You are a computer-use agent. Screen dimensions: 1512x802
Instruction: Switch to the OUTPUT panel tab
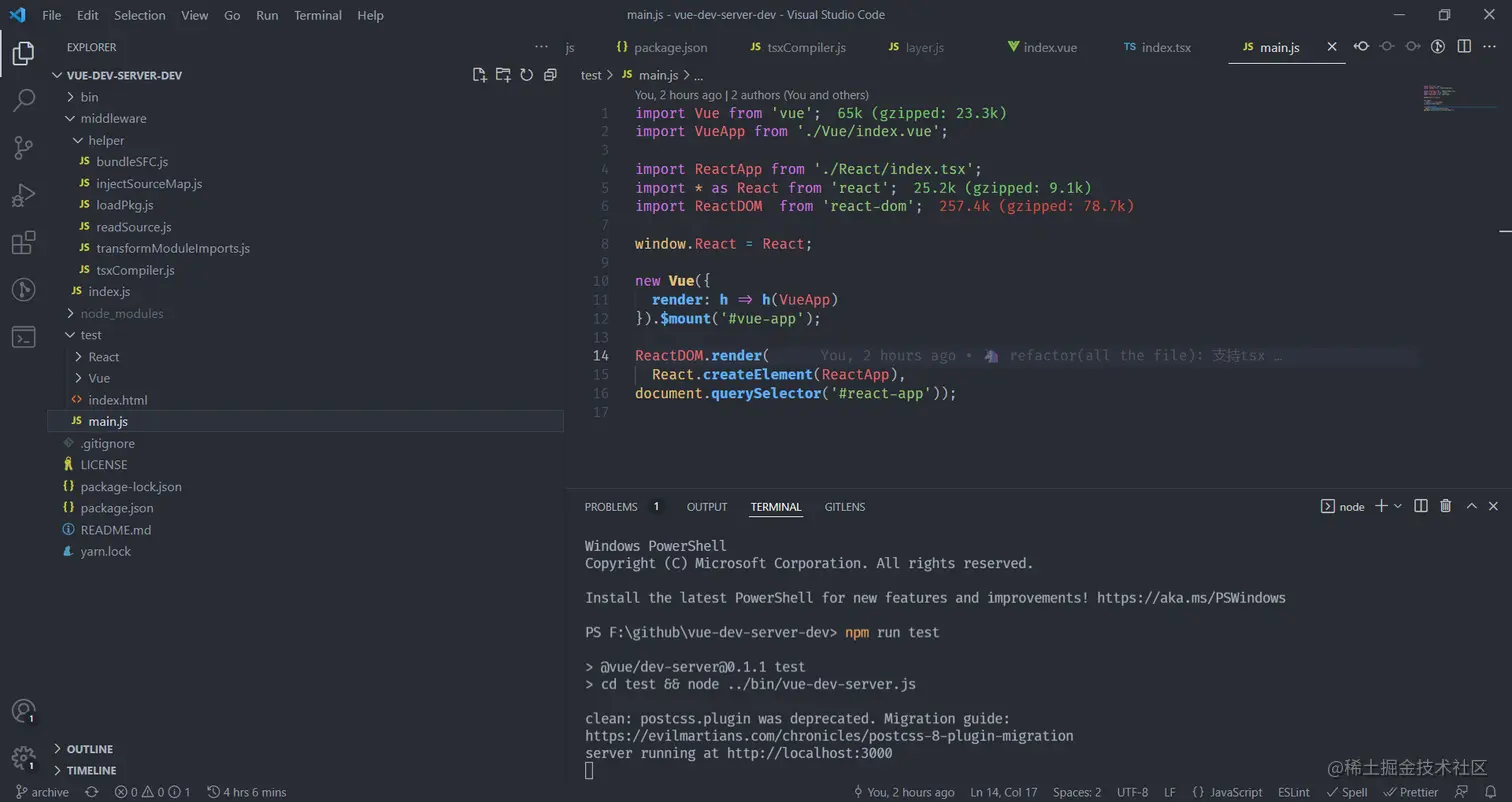pyautogui.click(x=707, y=506)
